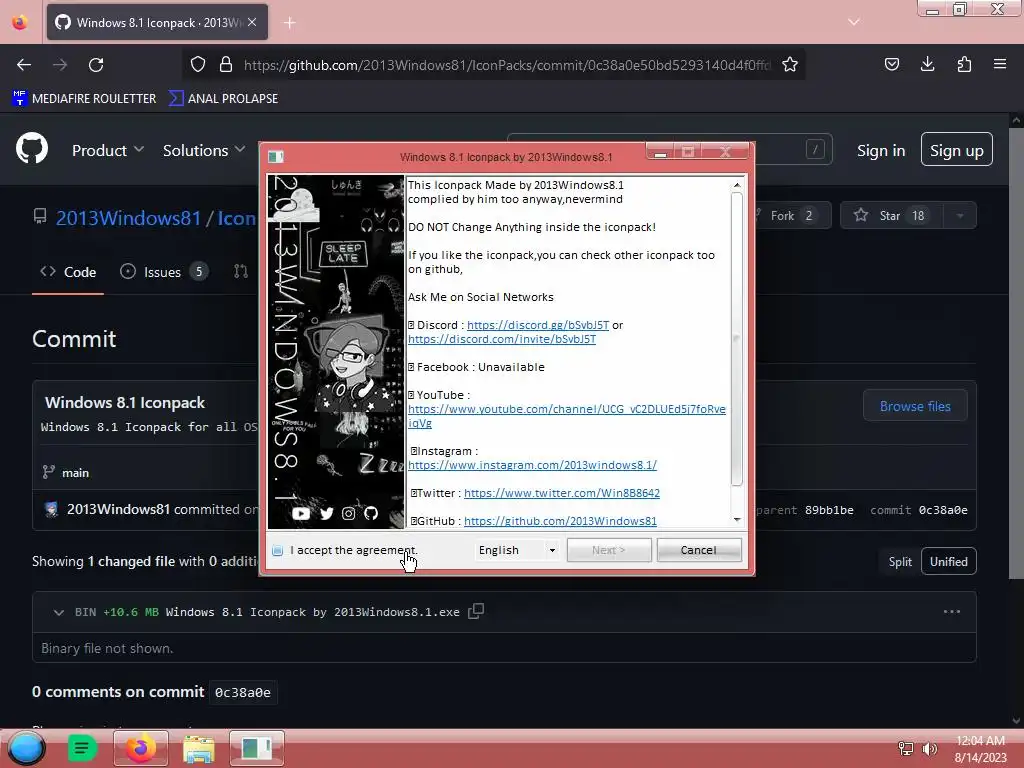This screenshot has width=1024, height=768.
Task: Open the Star button dropdown arrow
Action: (960, 216)
